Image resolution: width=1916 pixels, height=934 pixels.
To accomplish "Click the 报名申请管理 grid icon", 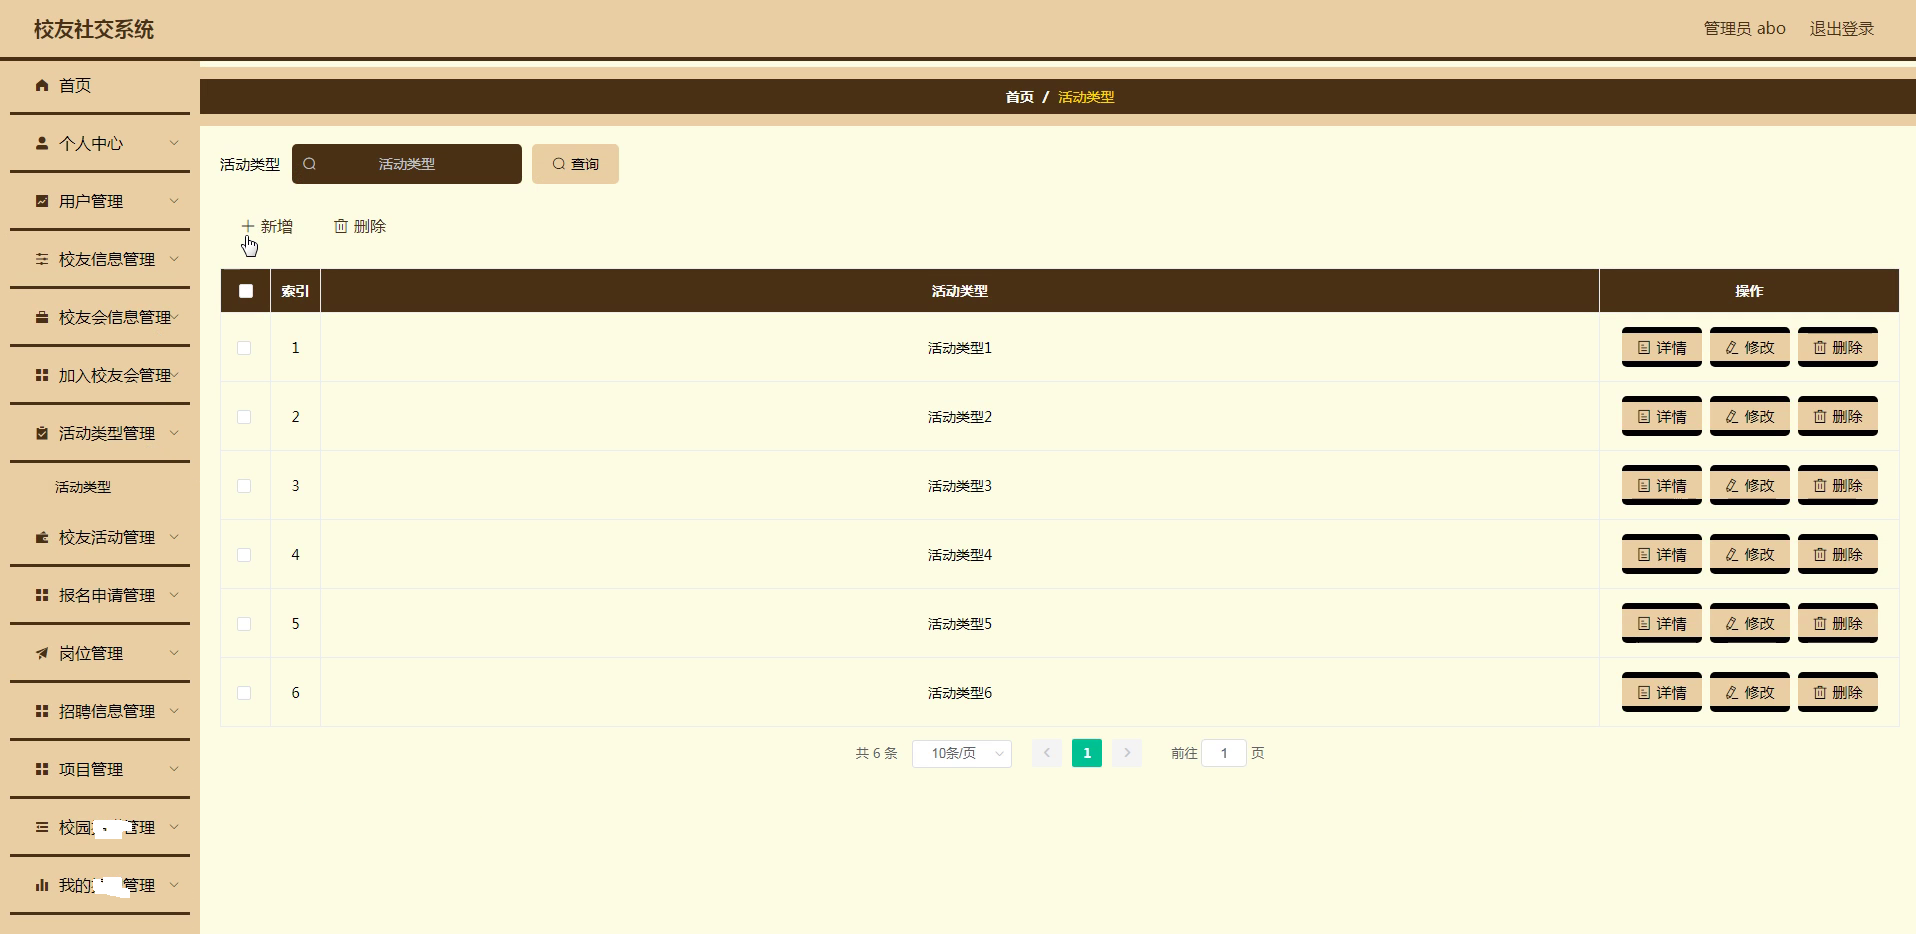I will [42, 596].
